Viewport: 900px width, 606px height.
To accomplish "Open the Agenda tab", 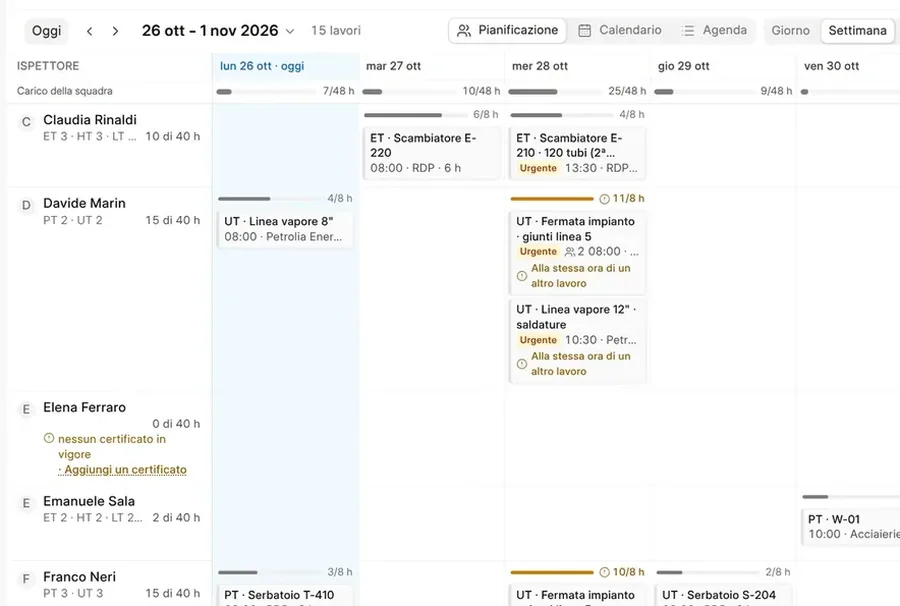I will (714, 30).
